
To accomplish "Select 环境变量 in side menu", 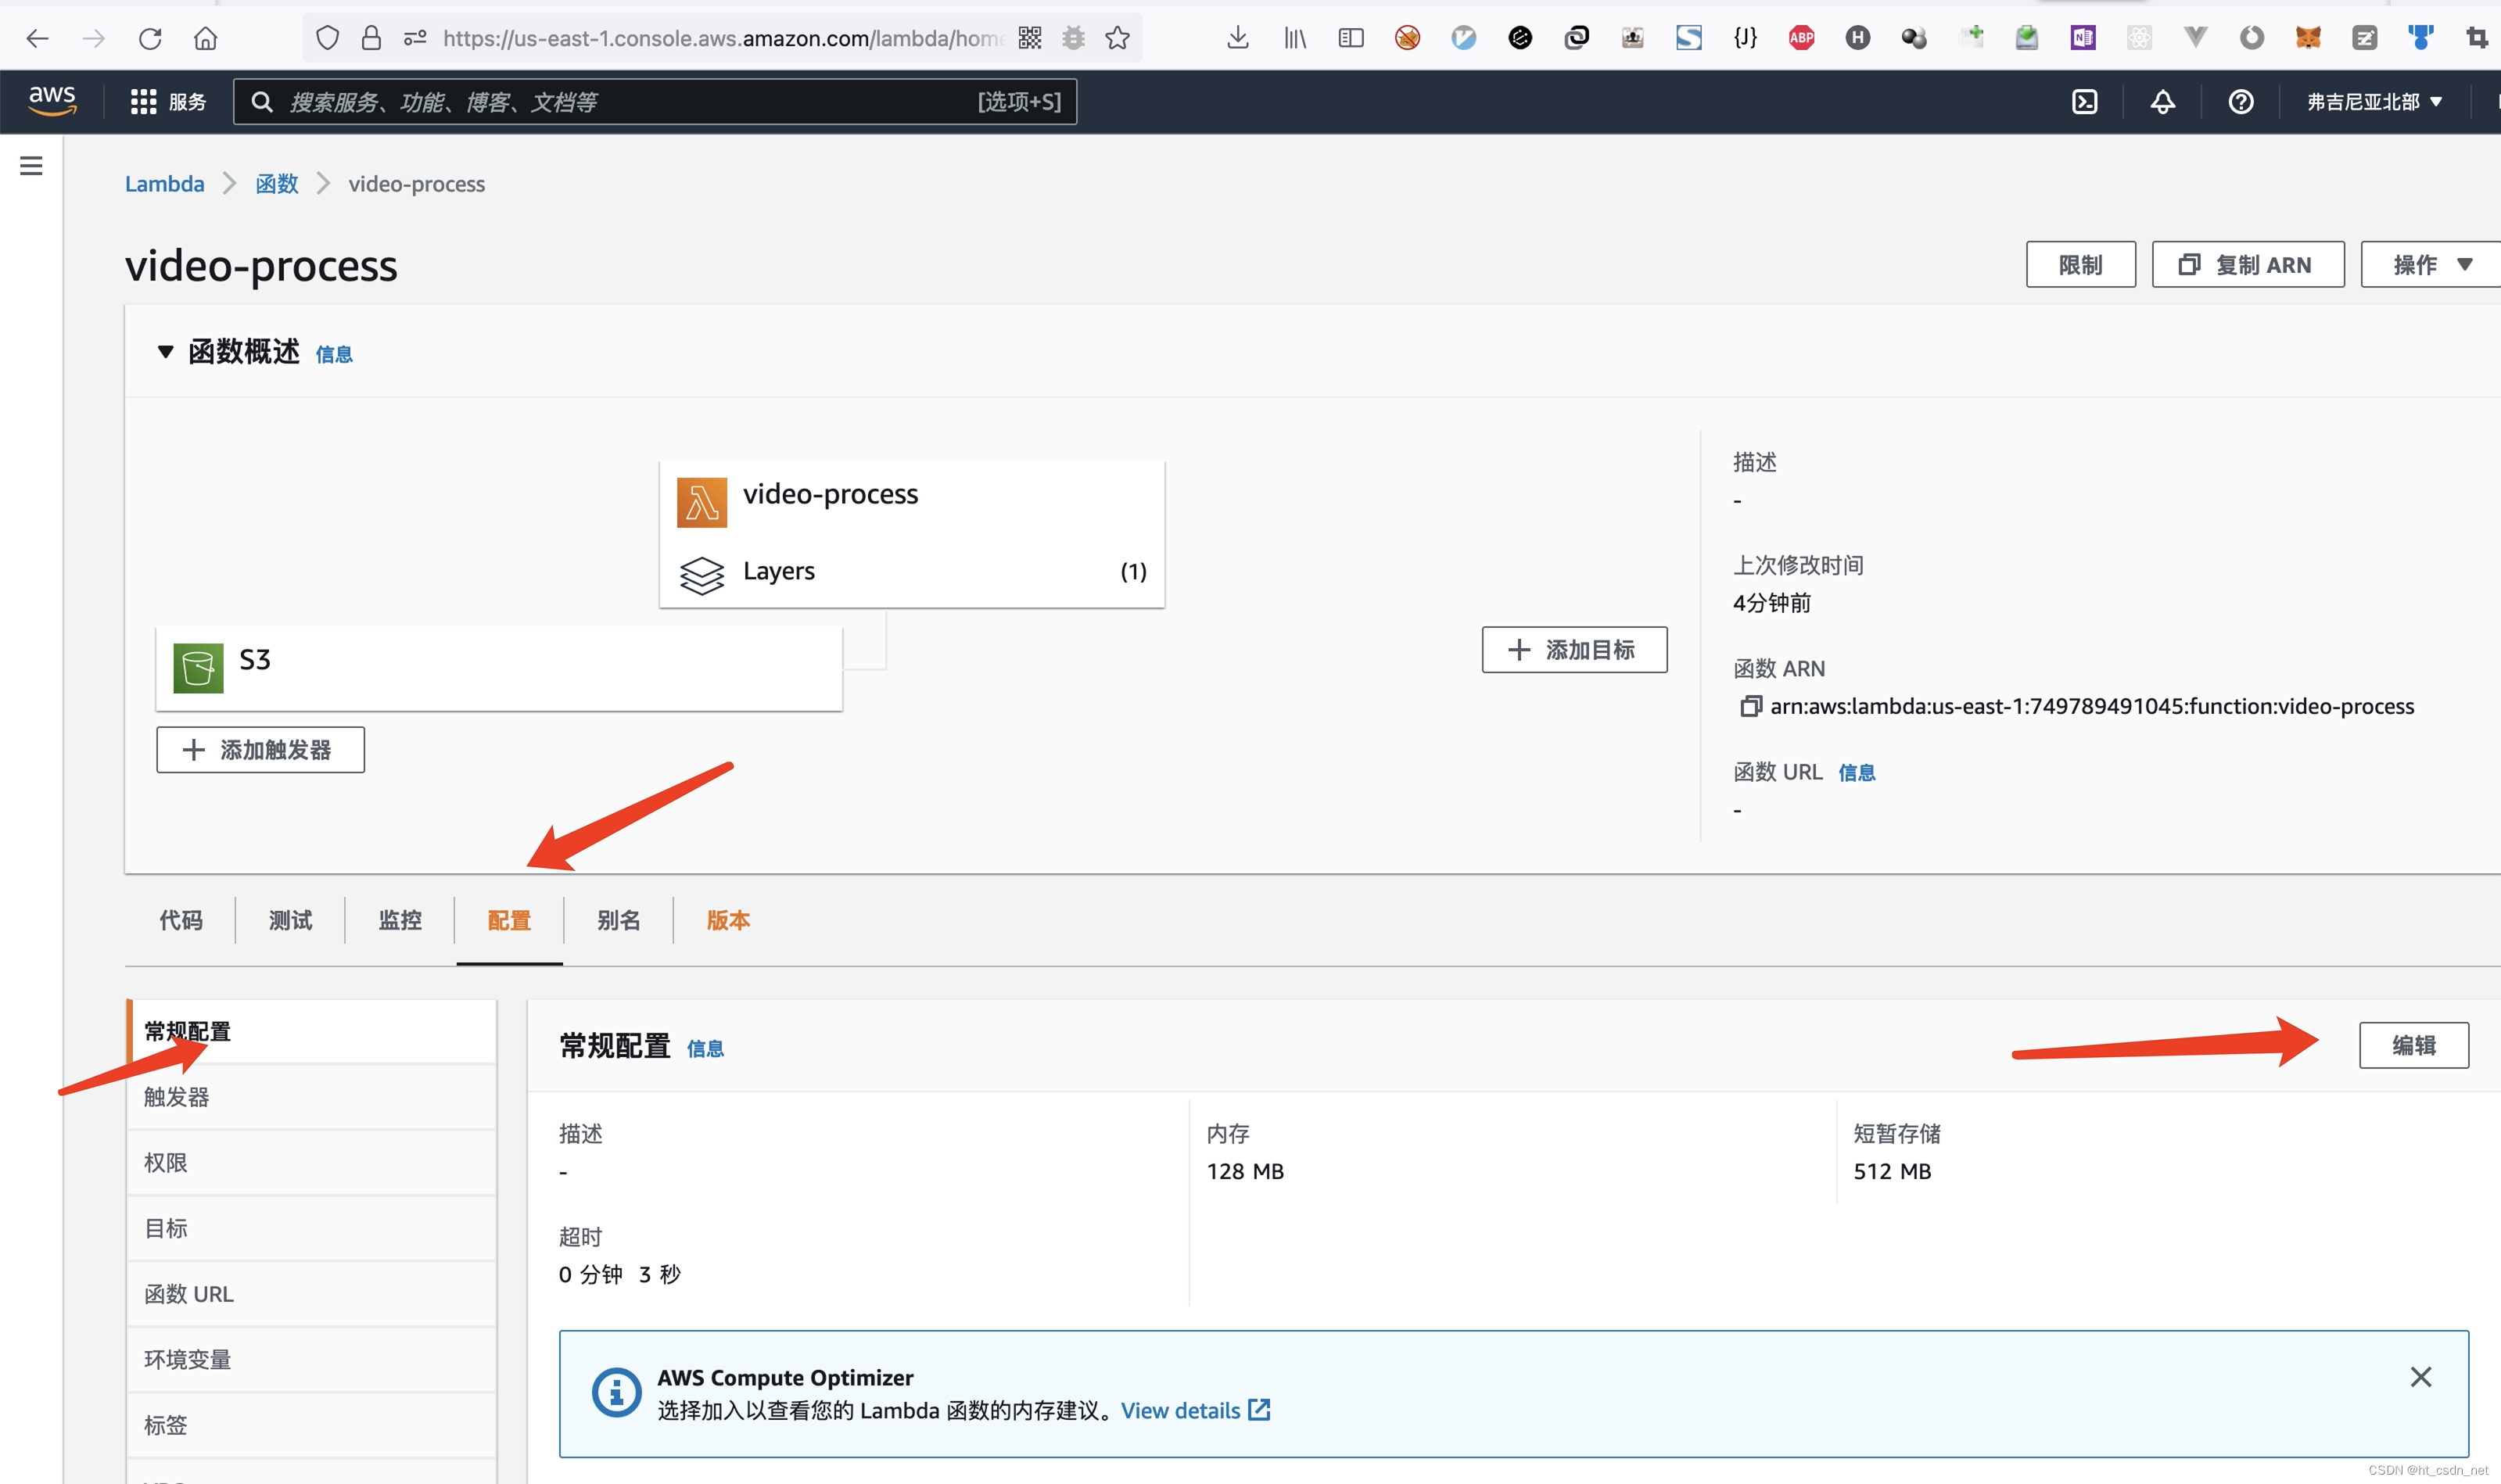I will 311,1360.
